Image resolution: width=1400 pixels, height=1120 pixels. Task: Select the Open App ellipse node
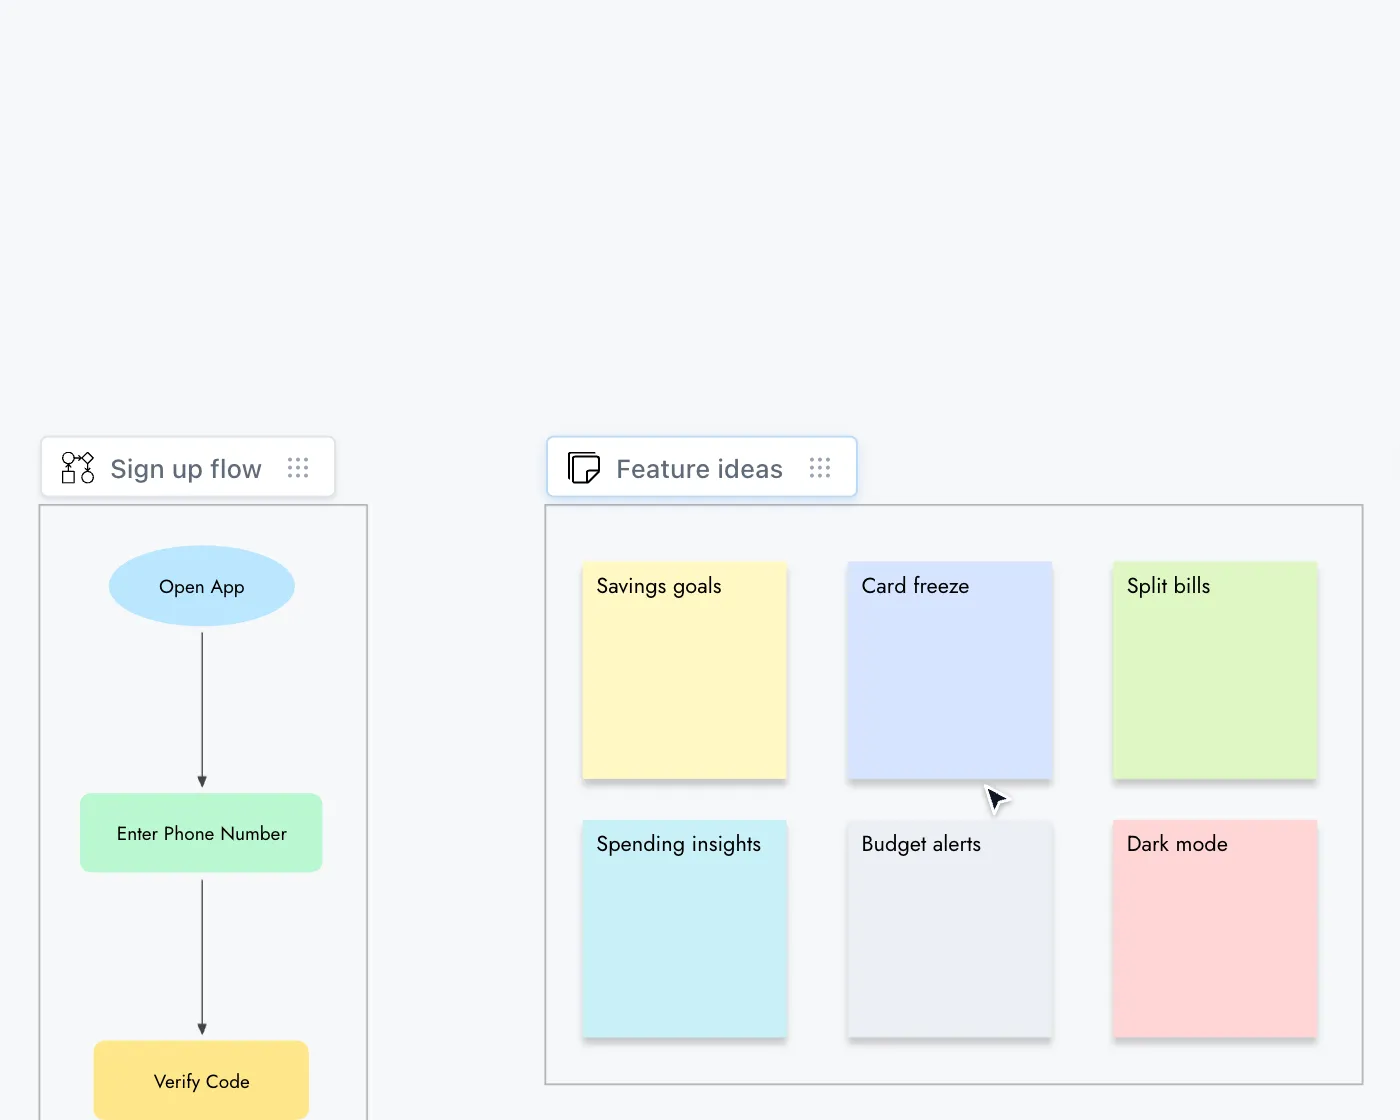[202, 586]
